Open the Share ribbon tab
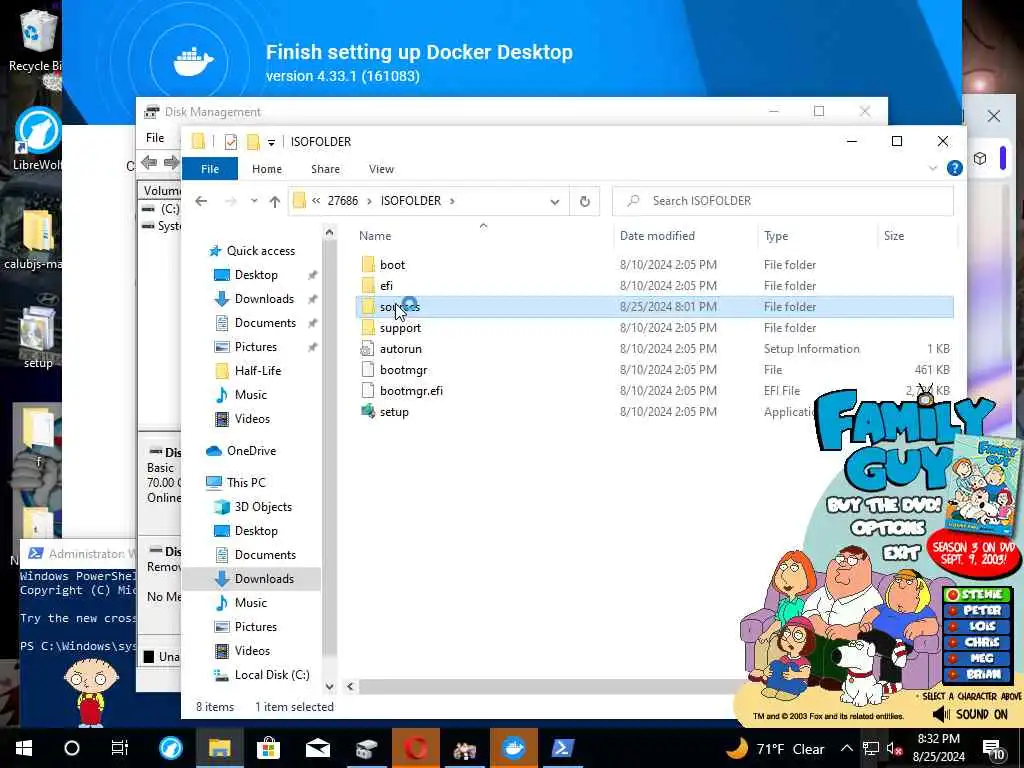 pyautogui.click(x=325, y=168)
